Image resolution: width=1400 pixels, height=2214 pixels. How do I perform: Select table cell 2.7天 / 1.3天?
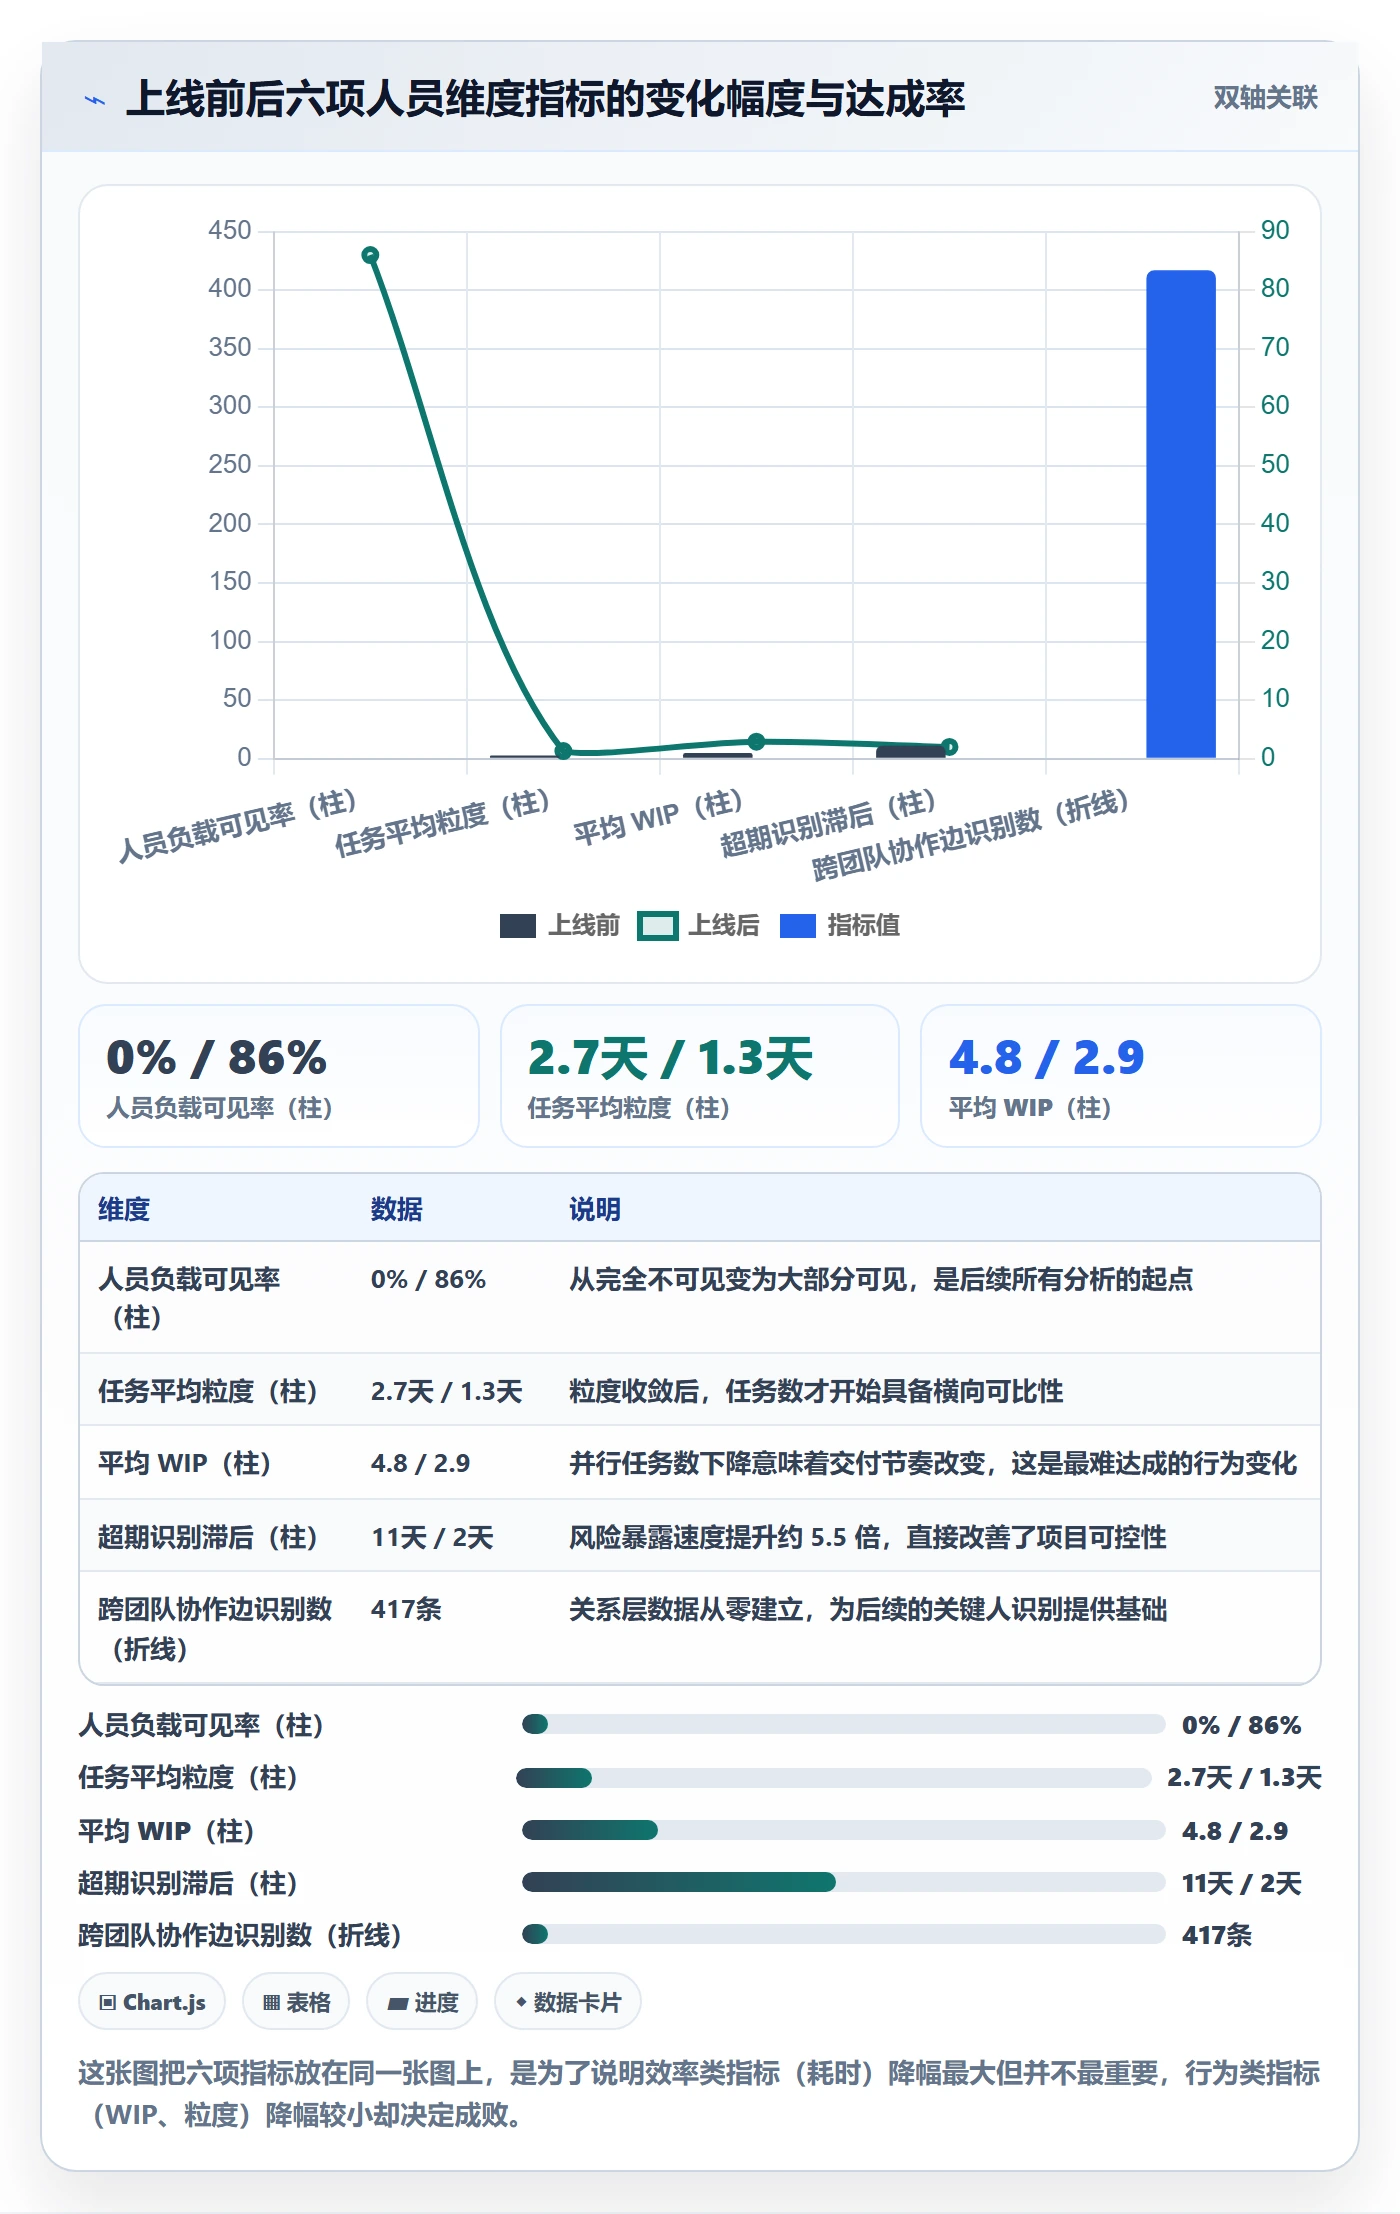[x=446, y=1391]
